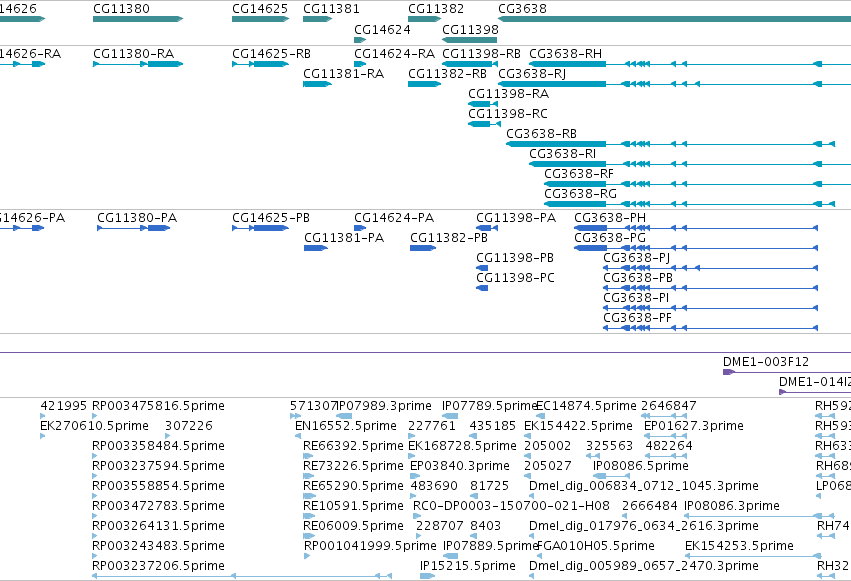Click protein CG14624-PA
Screen dimensions: 851x581
tap(394, 218)
